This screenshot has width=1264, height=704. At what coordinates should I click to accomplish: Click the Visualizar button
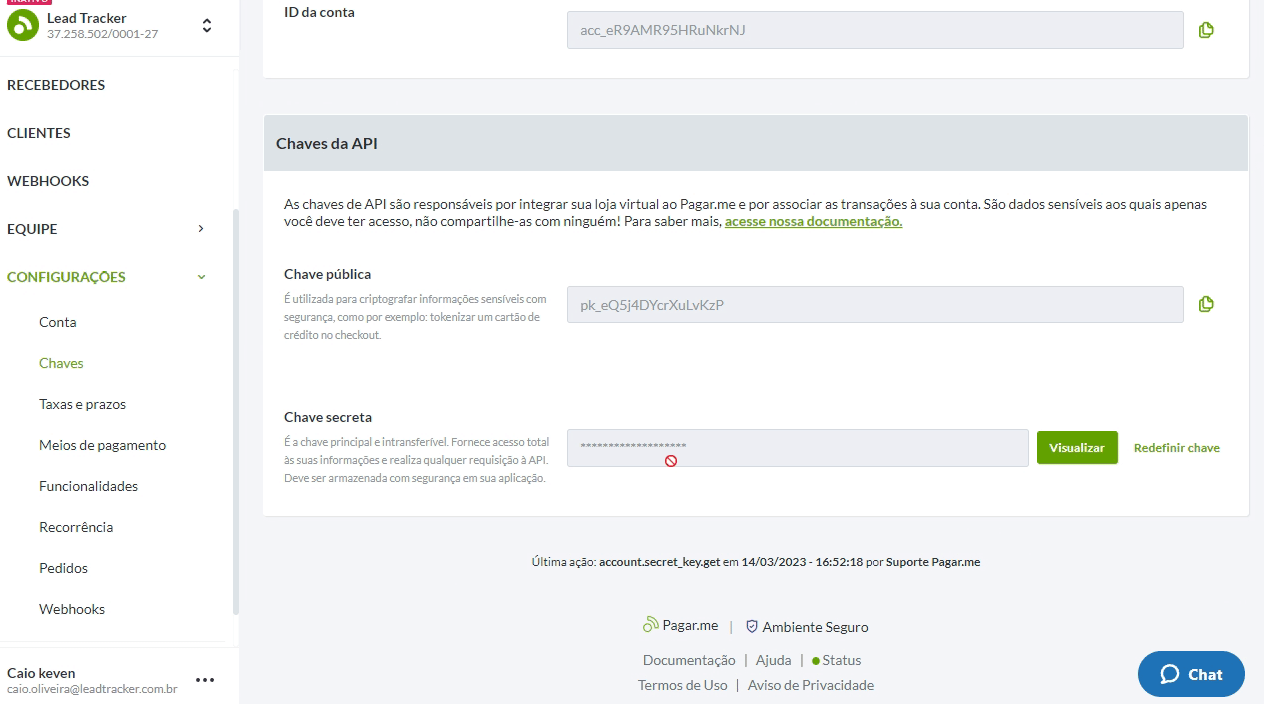coord(1077,448)
